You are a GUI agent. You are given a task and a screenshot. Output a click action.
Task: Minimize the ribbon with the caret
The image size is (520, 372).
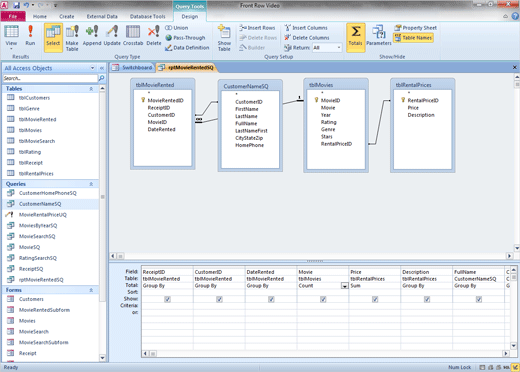coord(505,16)
